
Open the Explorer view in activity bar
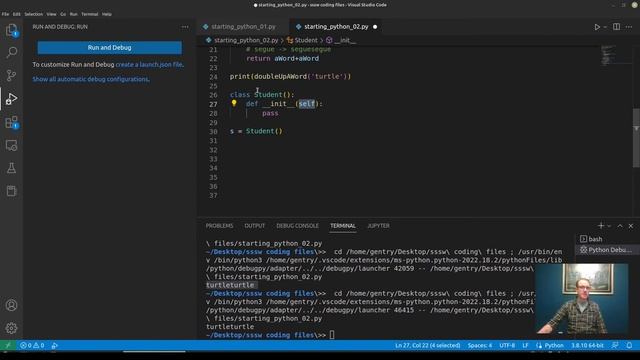point(11,30)
